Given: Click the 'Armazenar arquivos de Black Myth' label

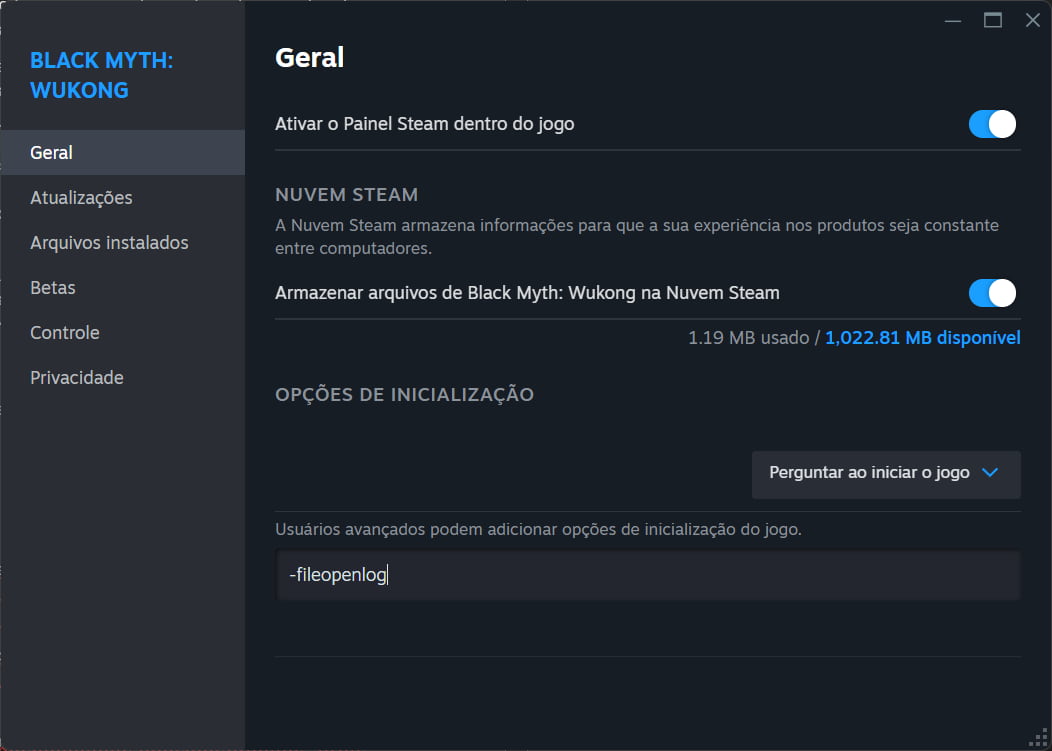Looking at the screenshot, I should [x=527, y=293].
